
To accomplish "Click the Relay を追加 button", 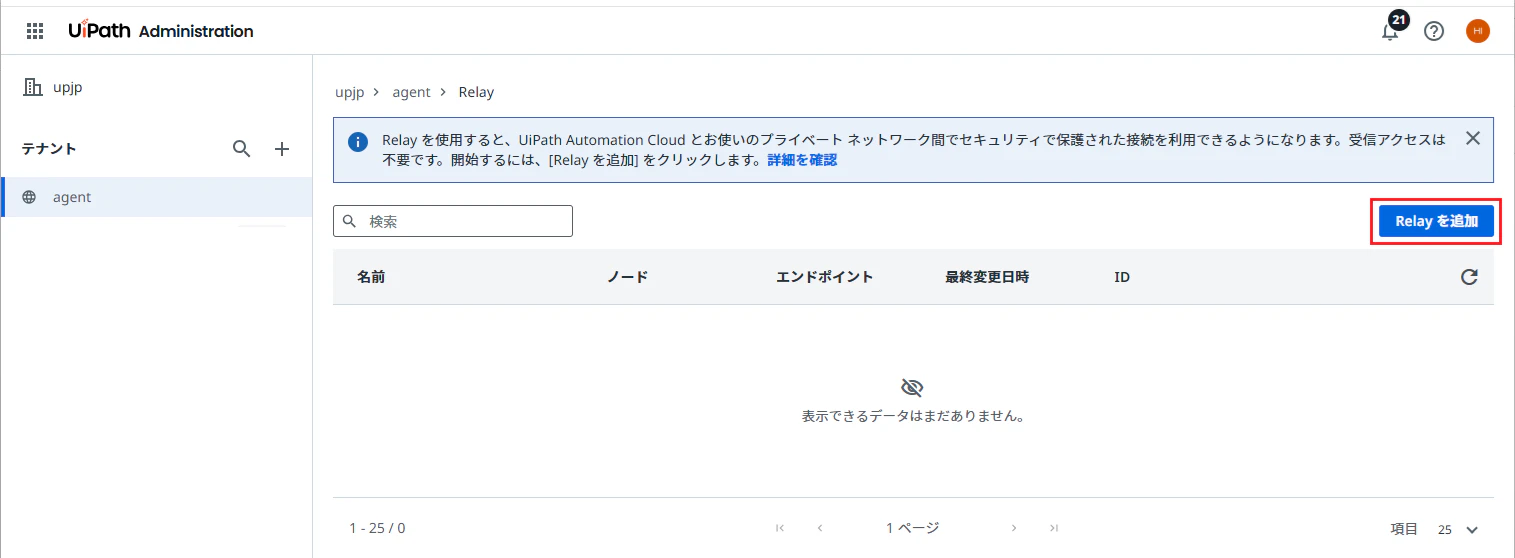I will pyautogui.click(x=1436, y=221).
